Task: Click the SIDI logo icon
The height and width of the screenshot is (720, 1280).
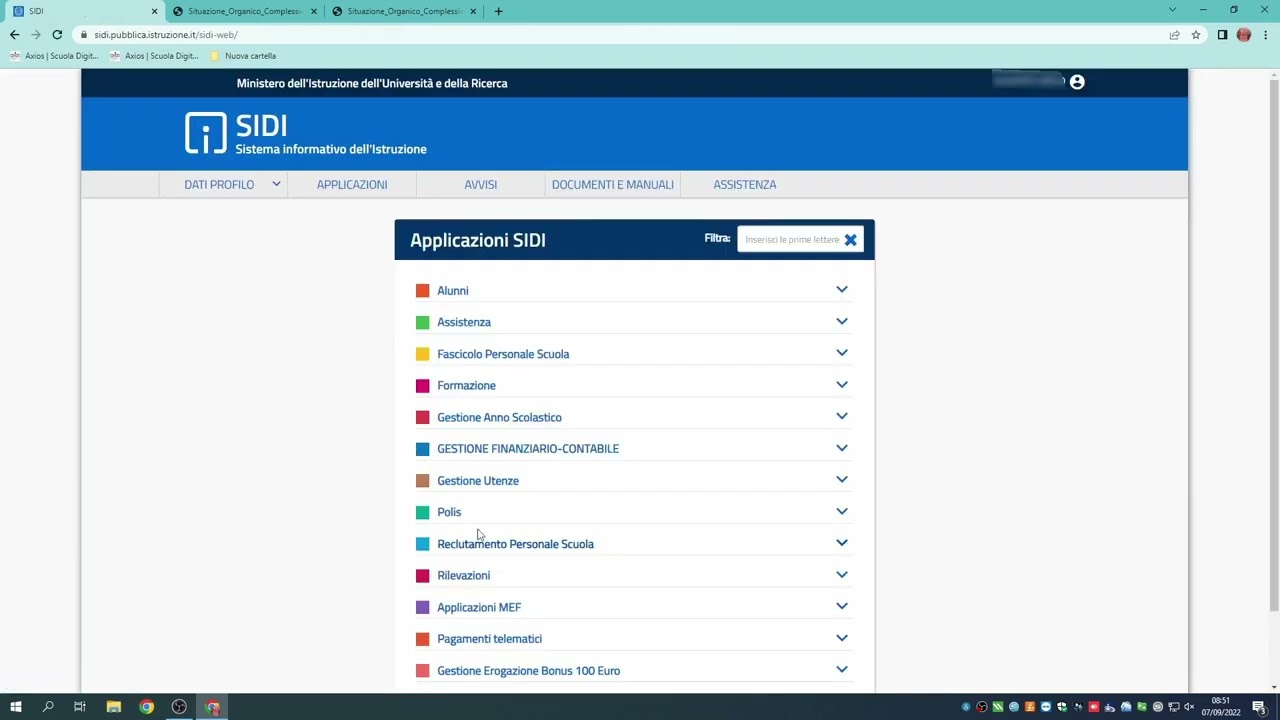Action: click(206, 133)
